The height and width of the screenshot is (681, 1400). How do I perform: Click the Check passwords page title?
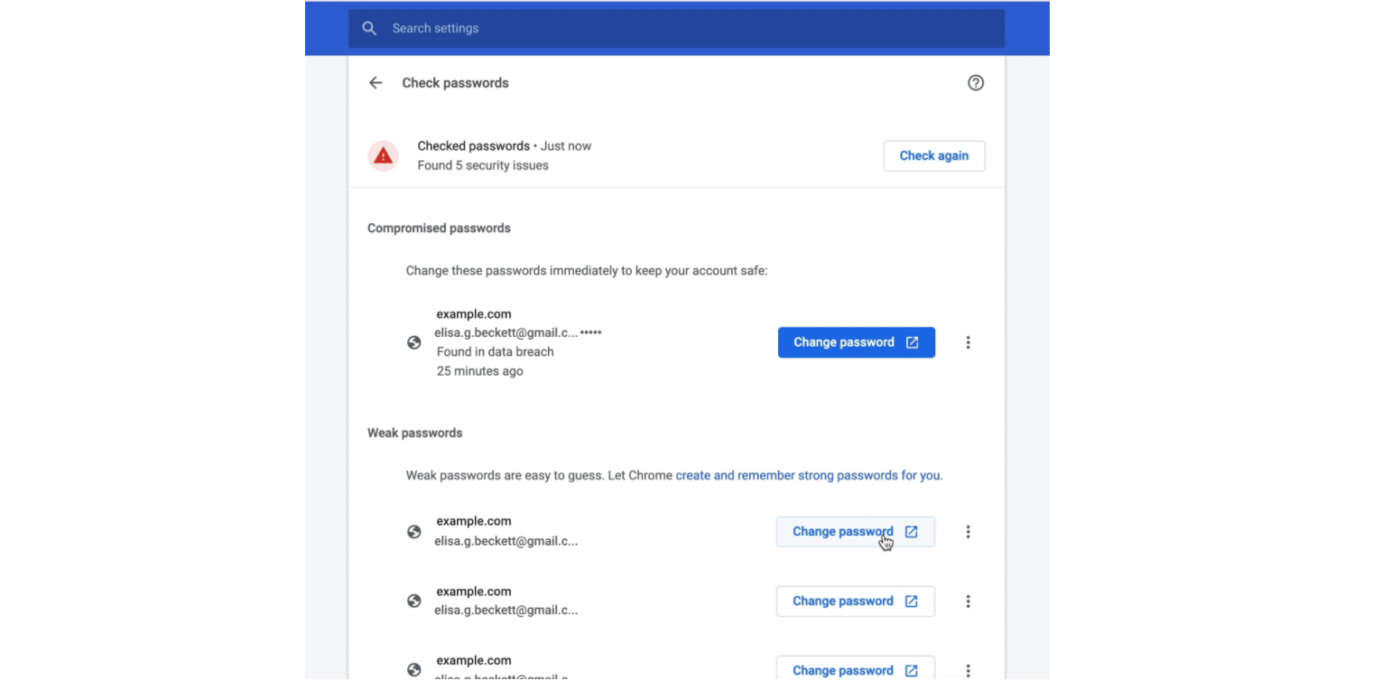[x=455, y=83]
